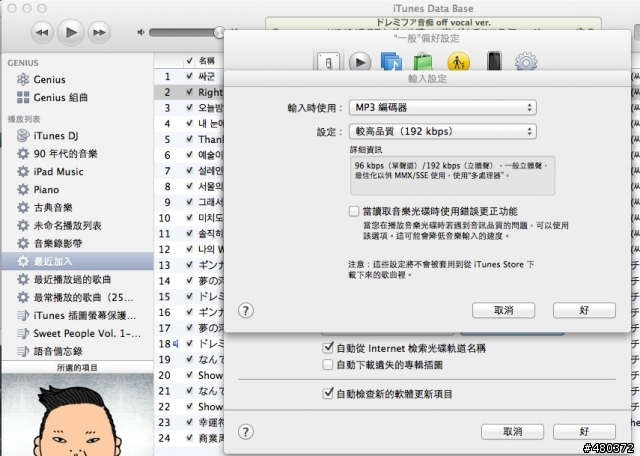Select track row 10 미치도

(189, 218)
